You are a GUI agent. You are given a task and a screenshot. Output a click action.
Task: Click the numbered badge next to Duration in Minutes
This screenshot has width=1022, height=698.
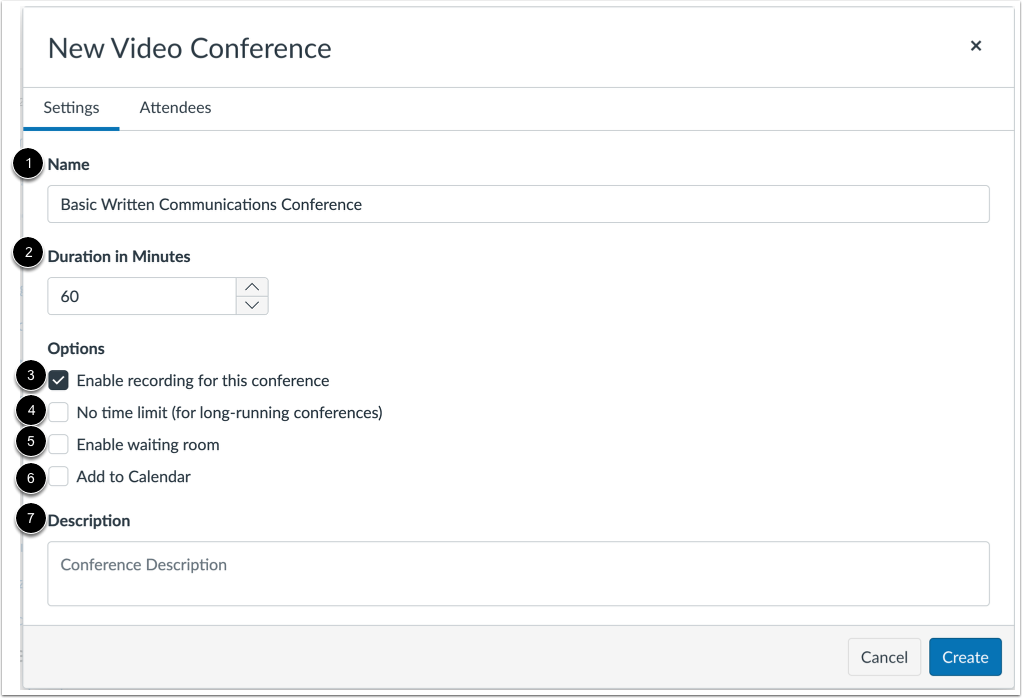(29, 256)
